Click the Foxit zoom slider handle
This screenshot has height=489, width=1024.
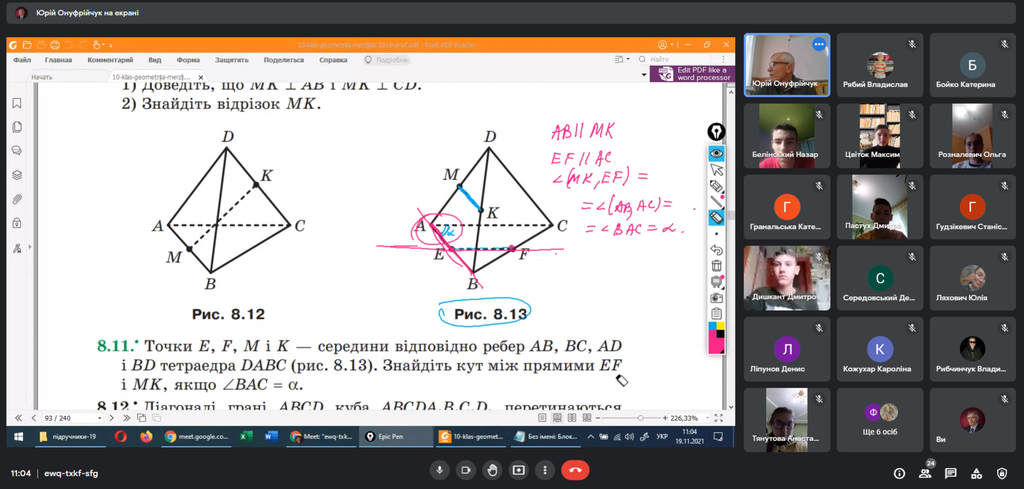[x=641, y=418]
